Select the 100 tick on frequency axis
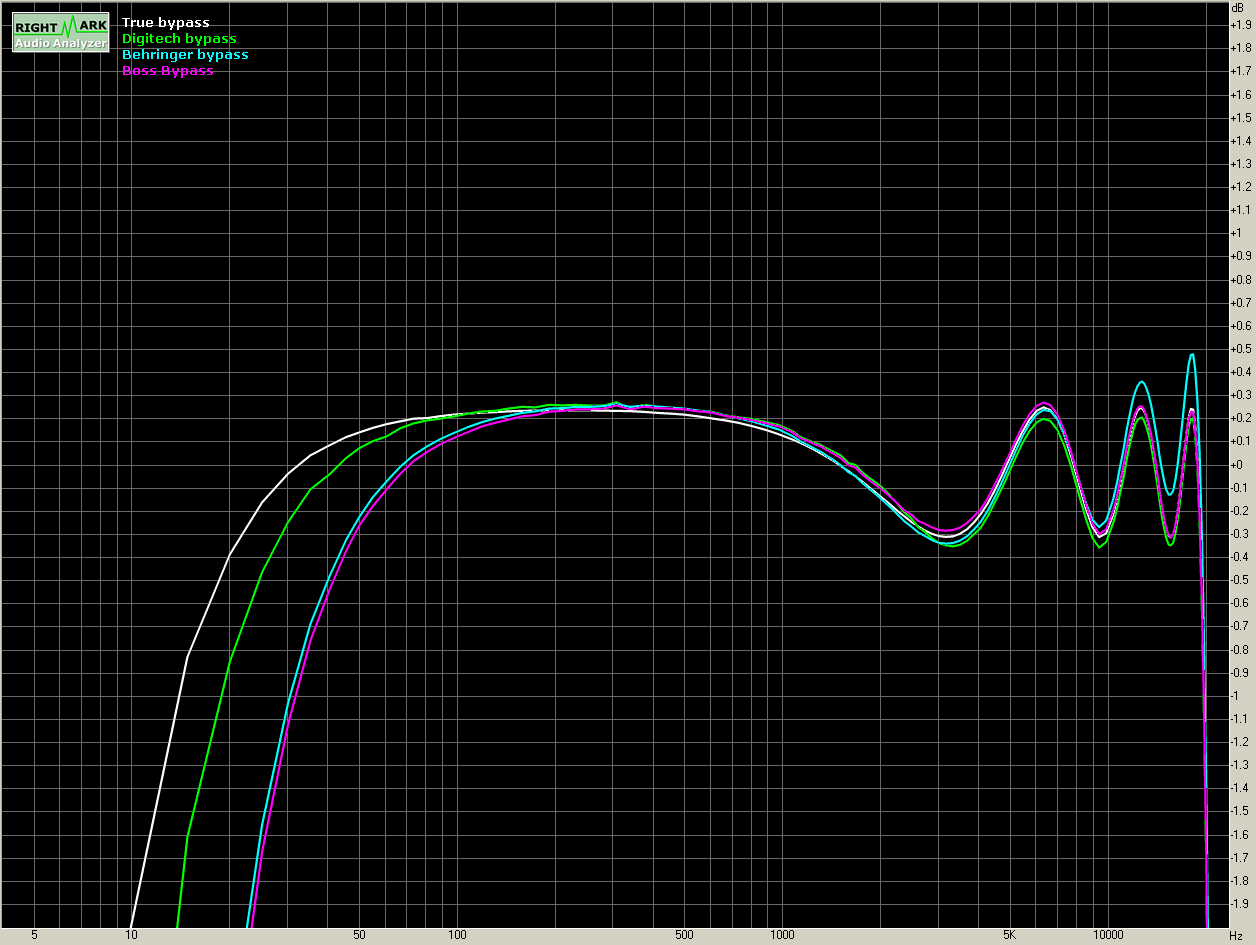This screenshot has width=1256, height=945. 457,935
